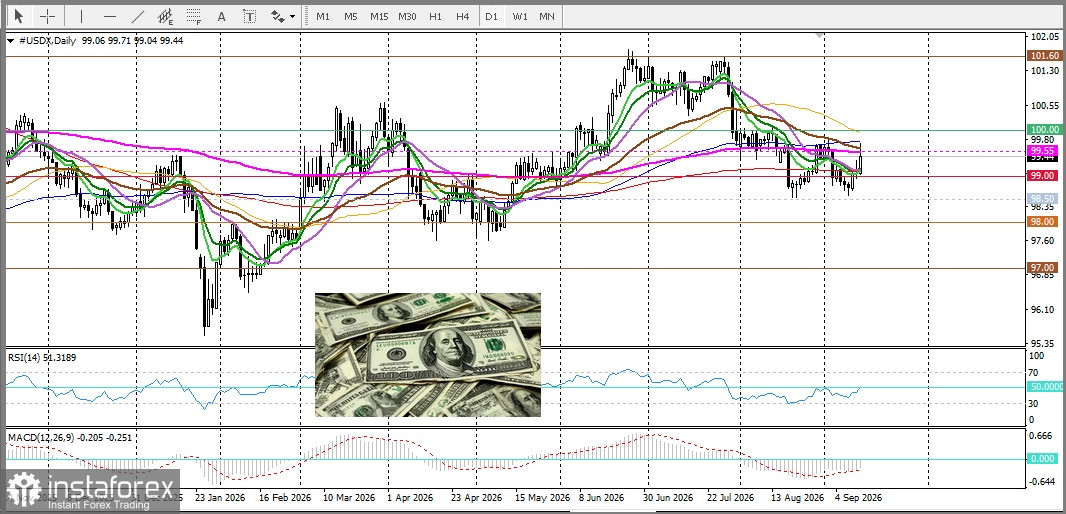Collapse the #USDX,Daily chart header triangle
Image resolution: width=1066 pixels, height=514 pixels.
(10, 41)
